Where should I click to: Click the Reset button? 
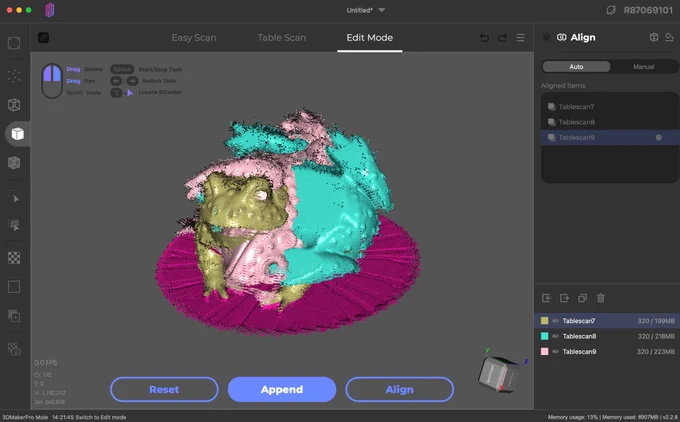click(164, 389)
